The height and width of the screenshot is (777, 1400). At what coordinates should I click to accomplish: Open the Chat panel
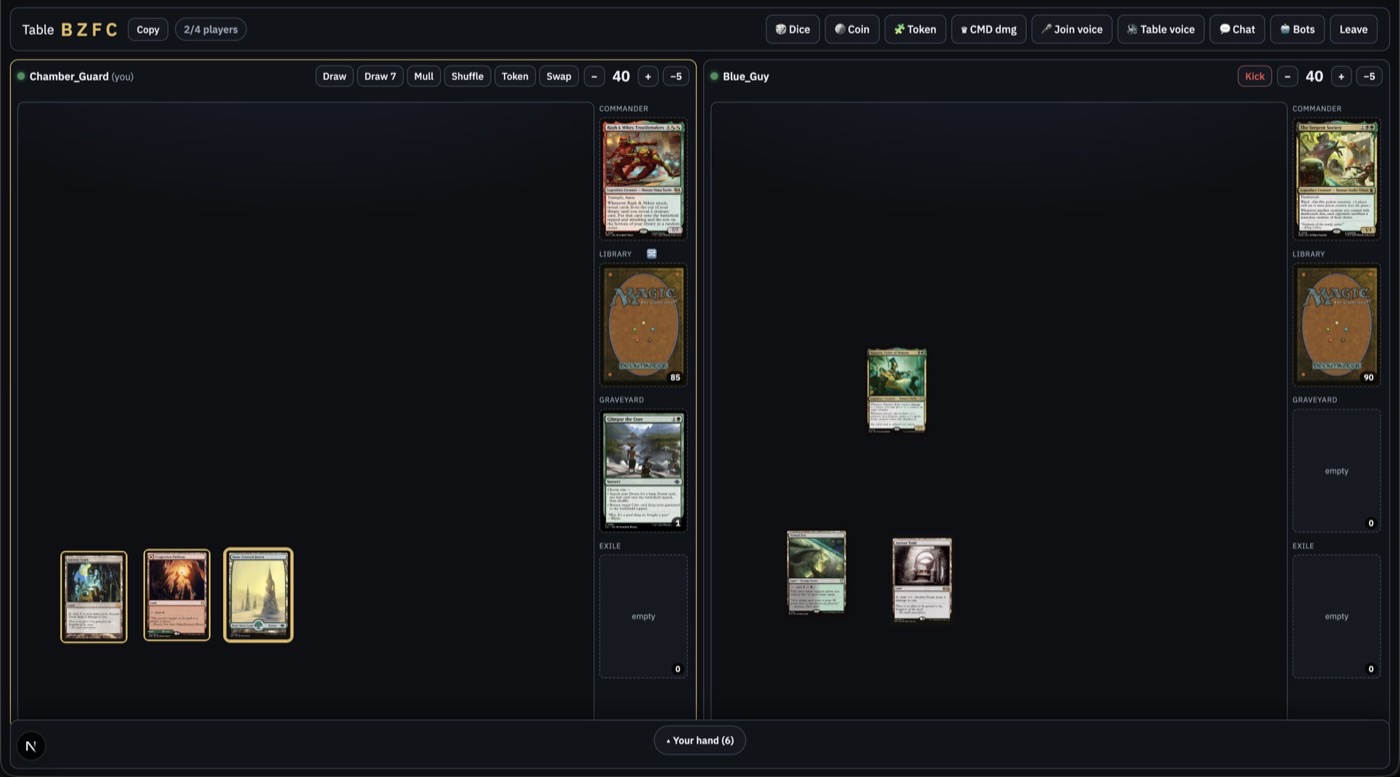tap(1236, 29)
